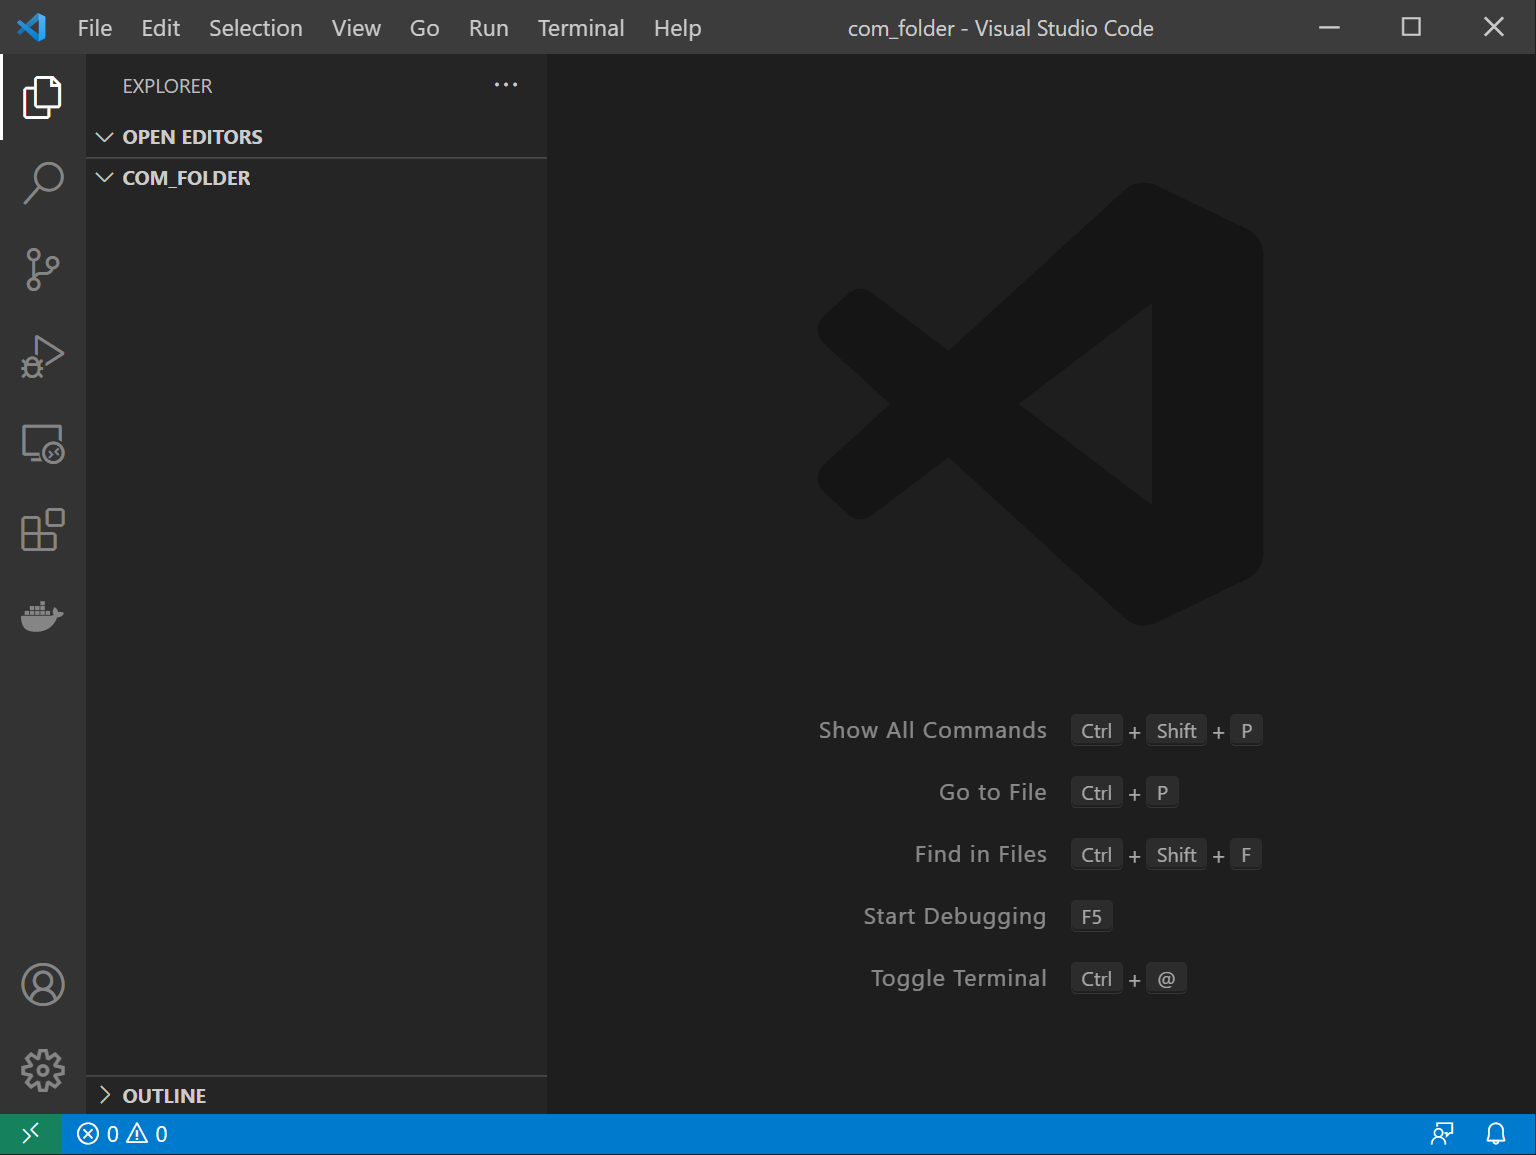Open the Explorer view in activity bar
Image resolution: width=1536 pixels, height=1155 pixels.
coord(42,97)
